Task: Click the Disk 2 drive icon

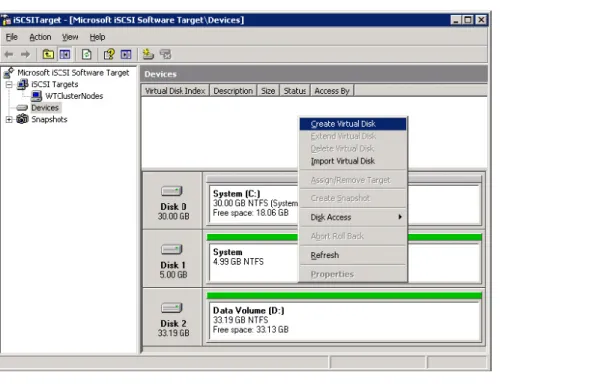Action: [172, 308]
